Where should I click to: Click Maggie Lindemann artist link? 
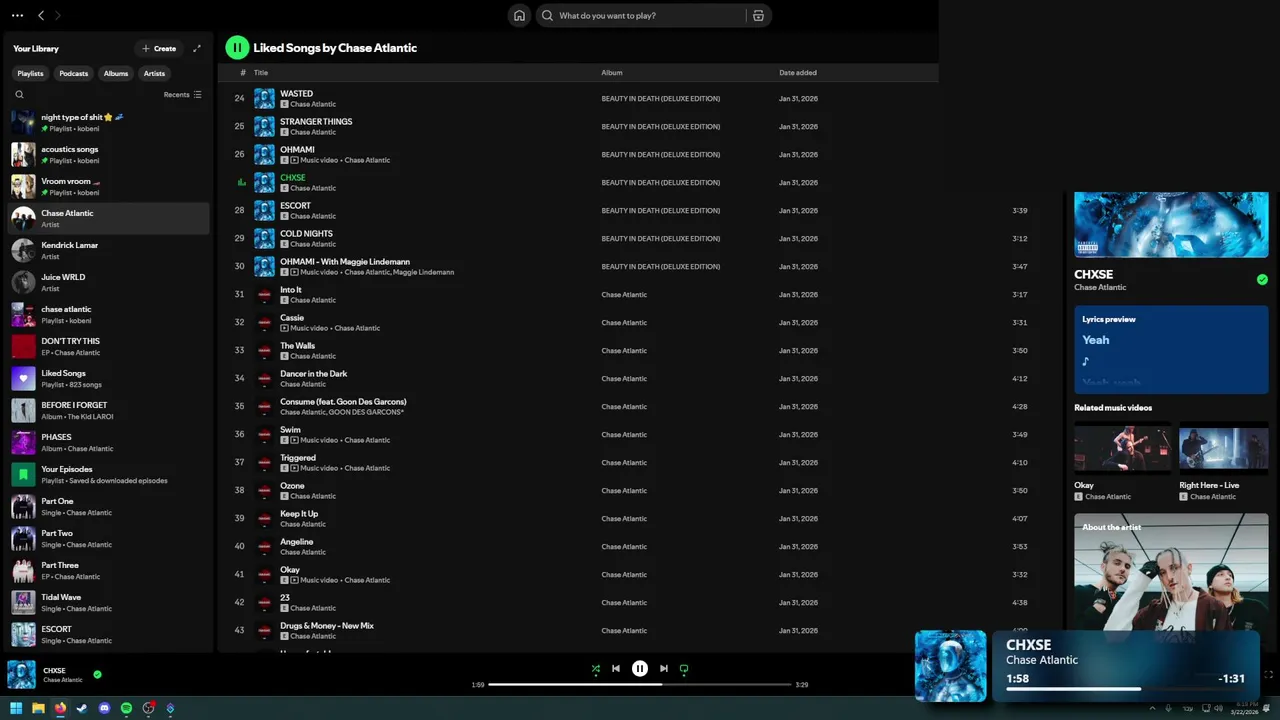pyautogui.click(x=424, y=272)
